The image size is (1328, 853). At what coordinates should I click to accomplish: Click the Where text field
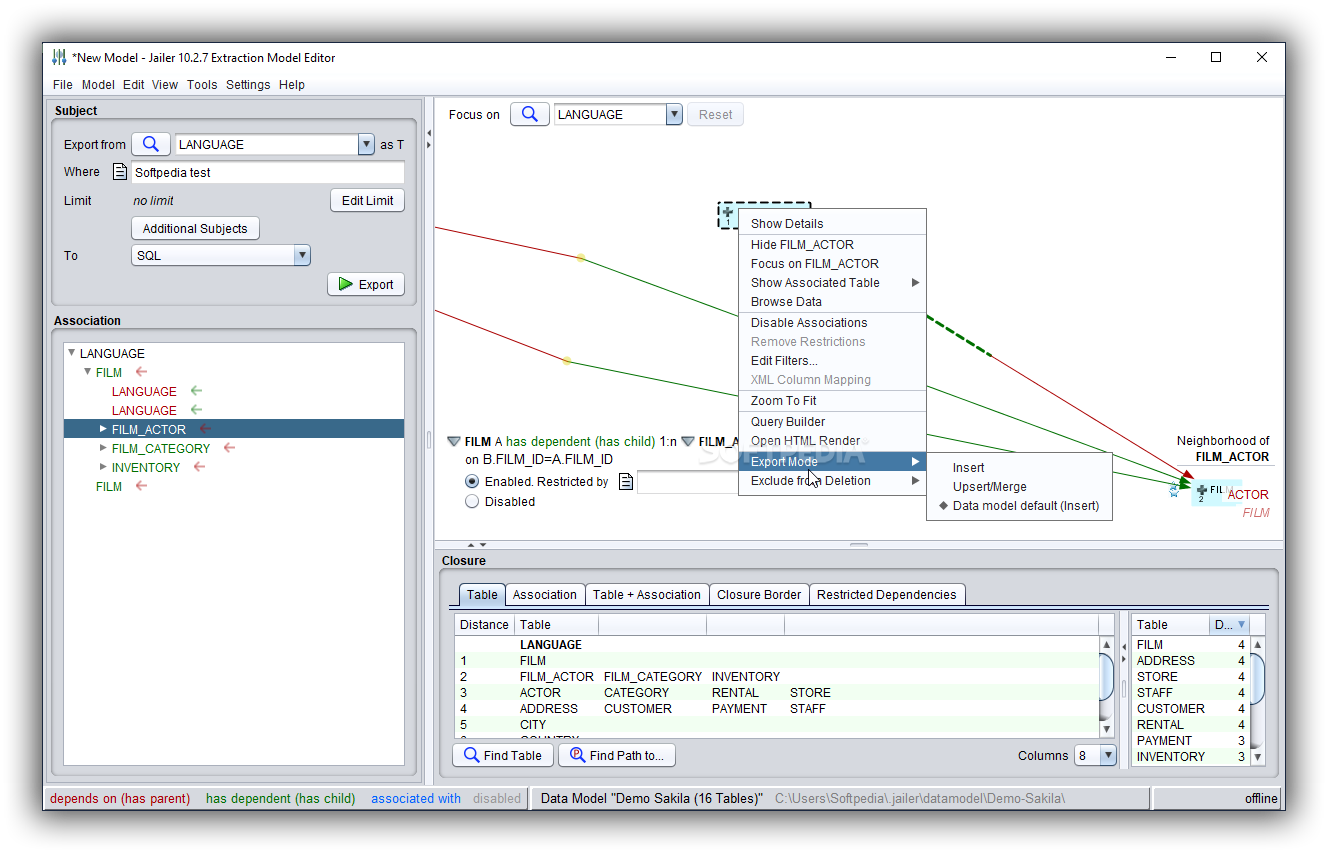click(268, 172)
